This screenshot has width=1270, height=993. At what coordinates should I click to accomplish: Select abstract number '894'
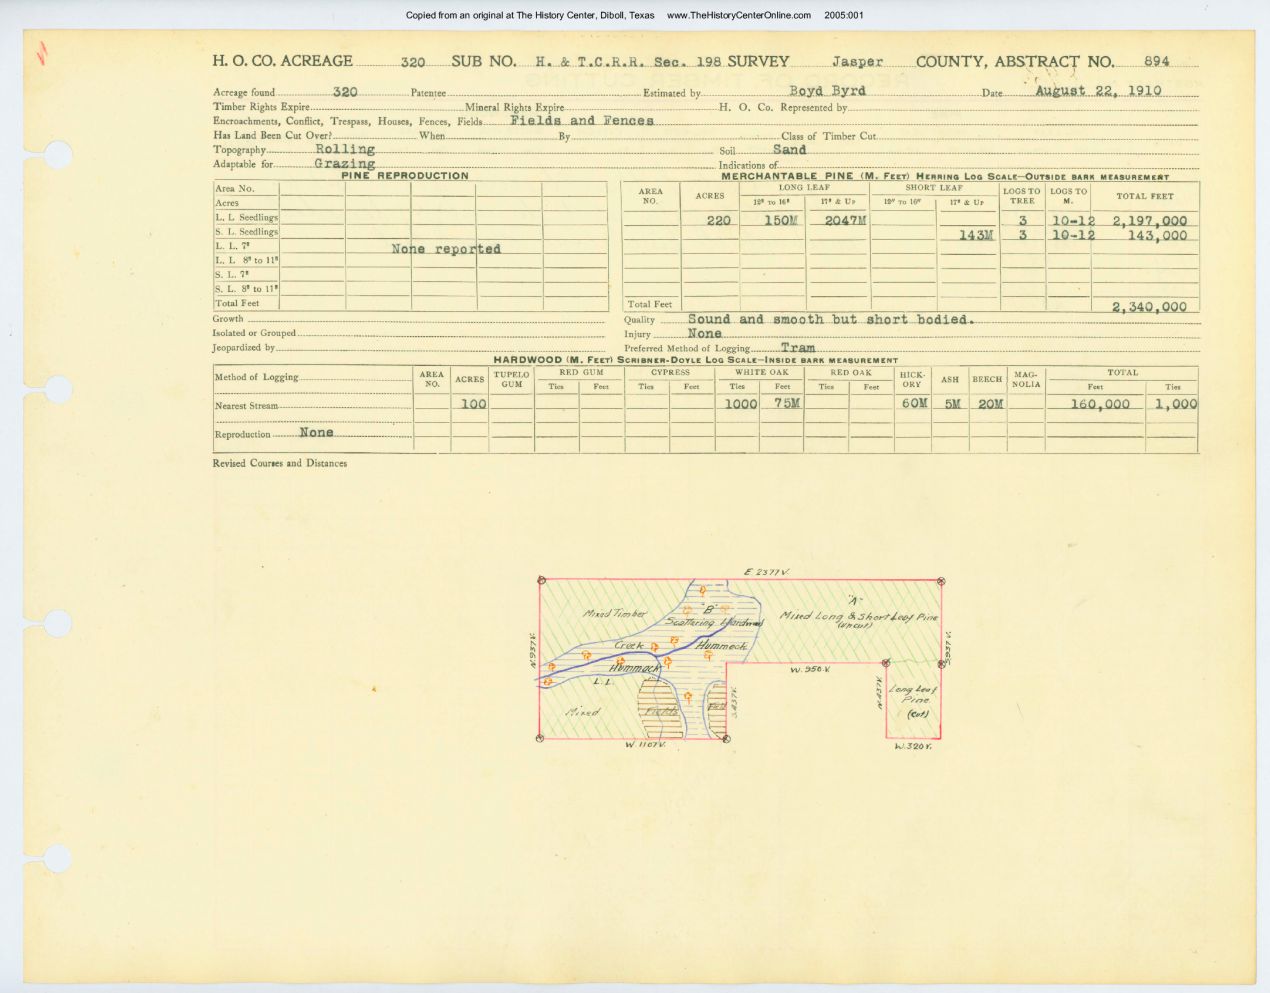pyautogui.click(x=1156, y=61)
